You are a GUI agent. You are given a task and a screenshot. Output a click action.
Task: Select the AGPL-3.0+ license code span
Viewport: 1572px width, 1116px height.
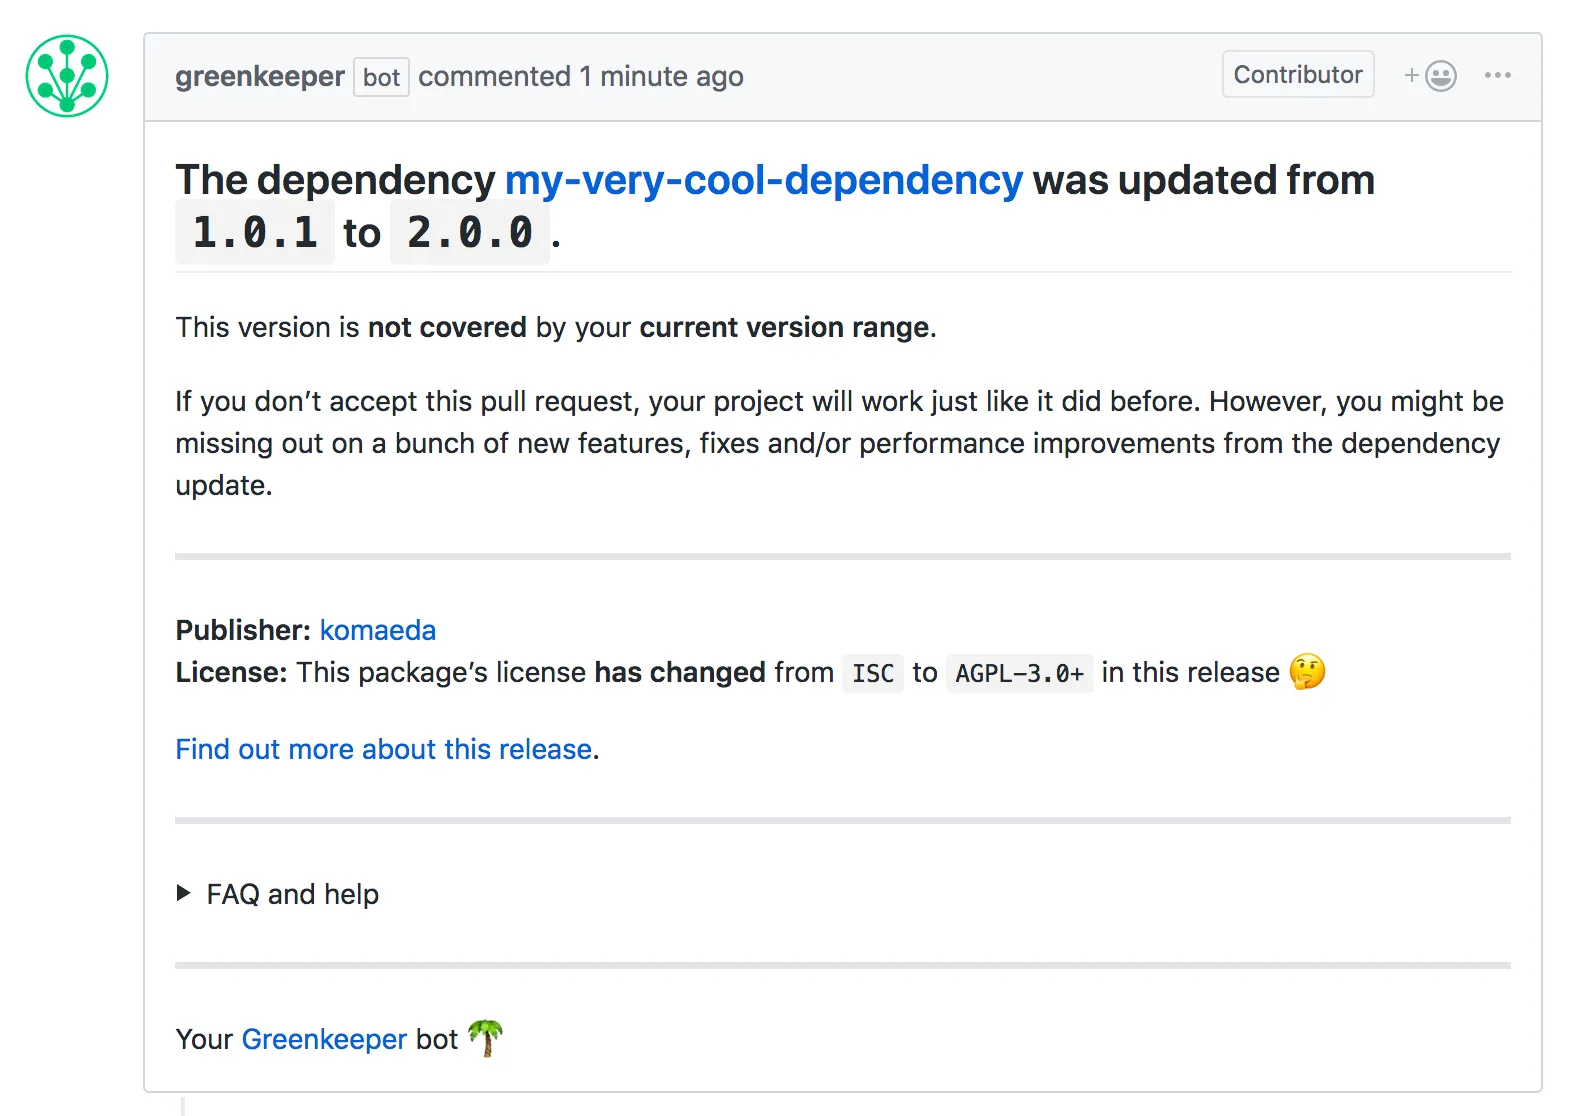click(x=1019, y=672)
